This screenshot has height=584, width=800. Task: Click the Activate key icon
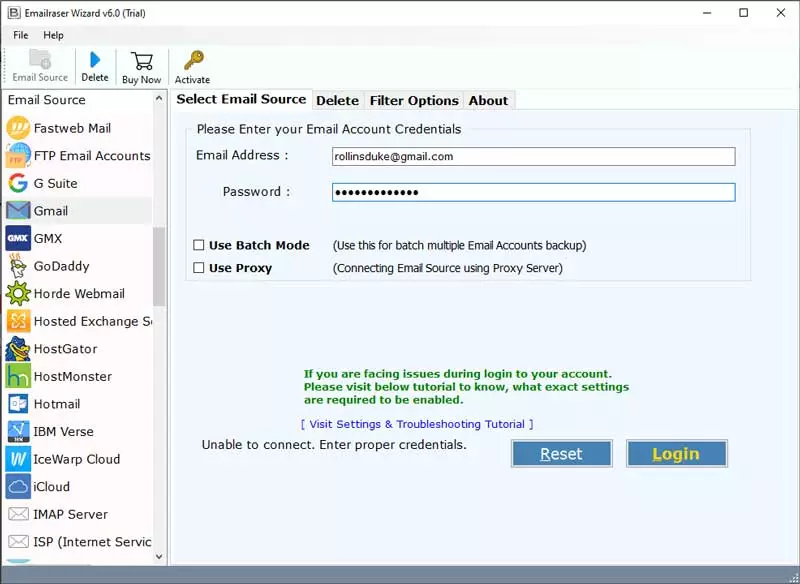tap(194, 60)
